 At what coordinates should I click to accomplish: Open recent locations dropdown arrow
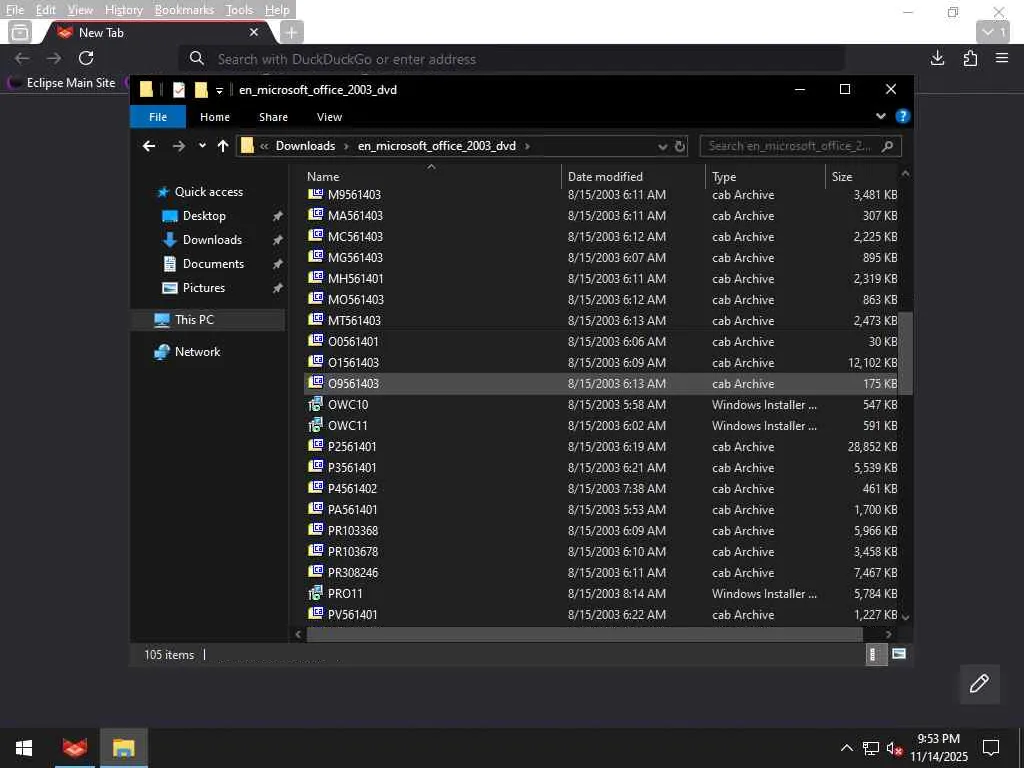[202, 146]
